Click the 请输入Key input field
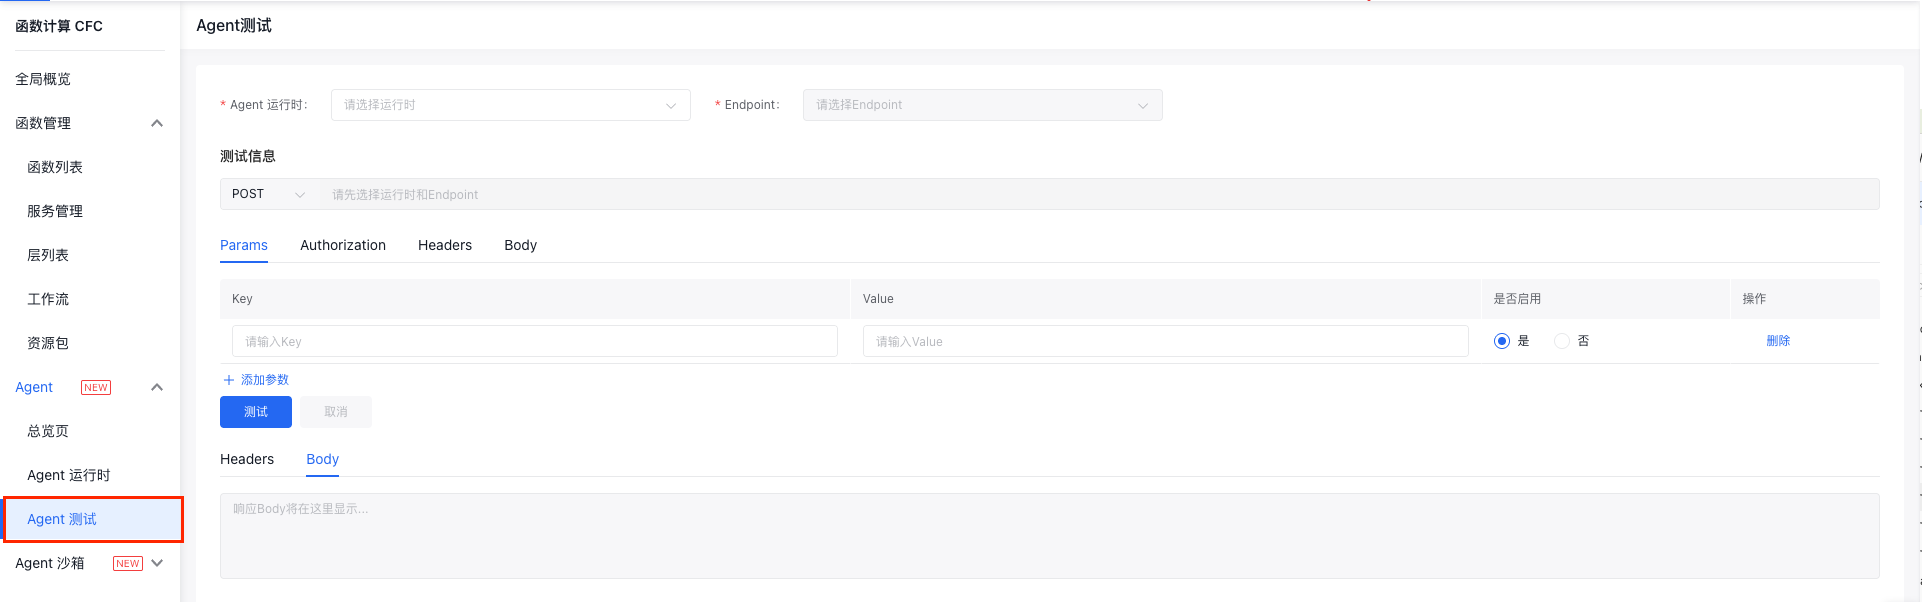 coord(534,341)
